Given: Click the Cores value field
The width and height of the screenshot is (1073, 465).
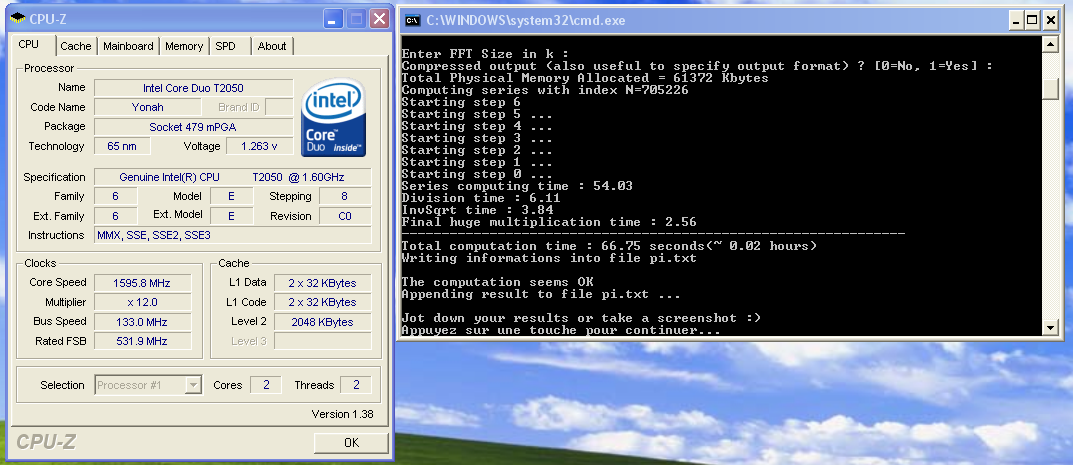Looking at the screenshot, I should pyautogui.click(x=266, y=385).
